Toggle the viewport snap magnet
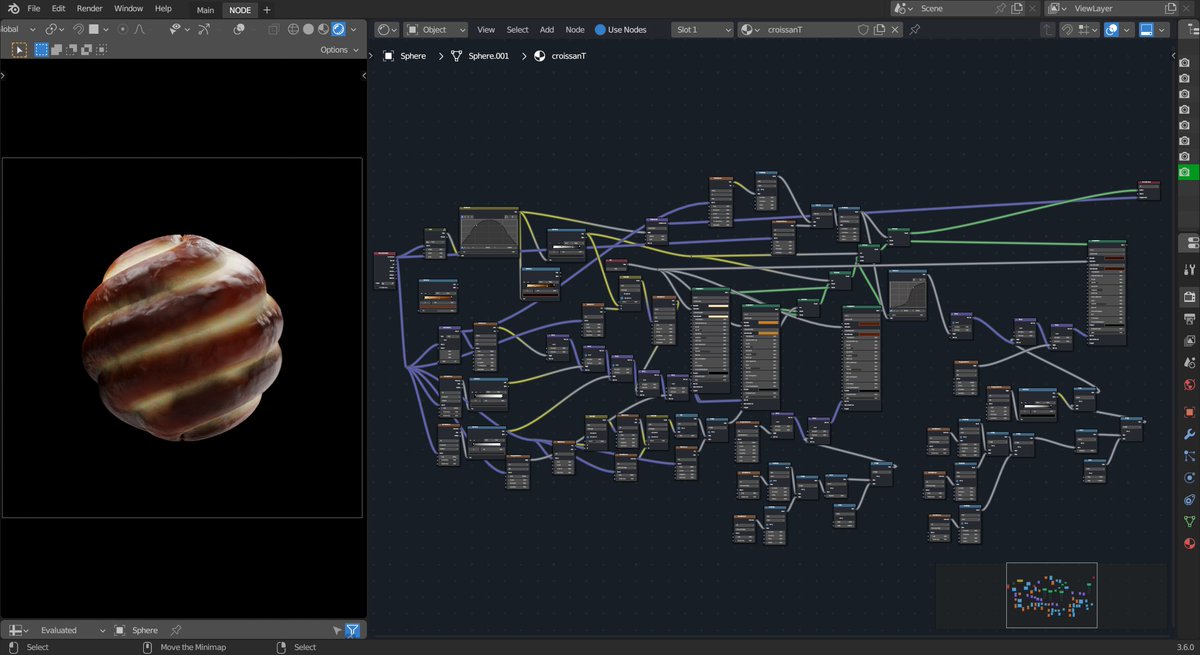 pyautogui.click(x=78, y=29)
